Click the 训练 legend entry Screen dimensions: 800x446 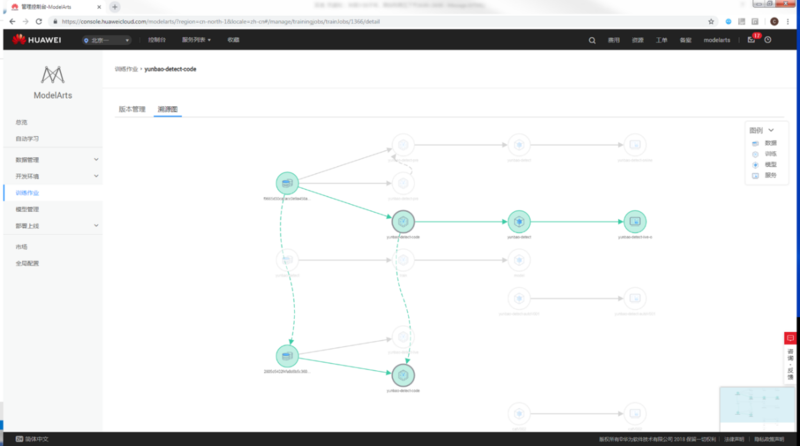[x=764, y=154]
